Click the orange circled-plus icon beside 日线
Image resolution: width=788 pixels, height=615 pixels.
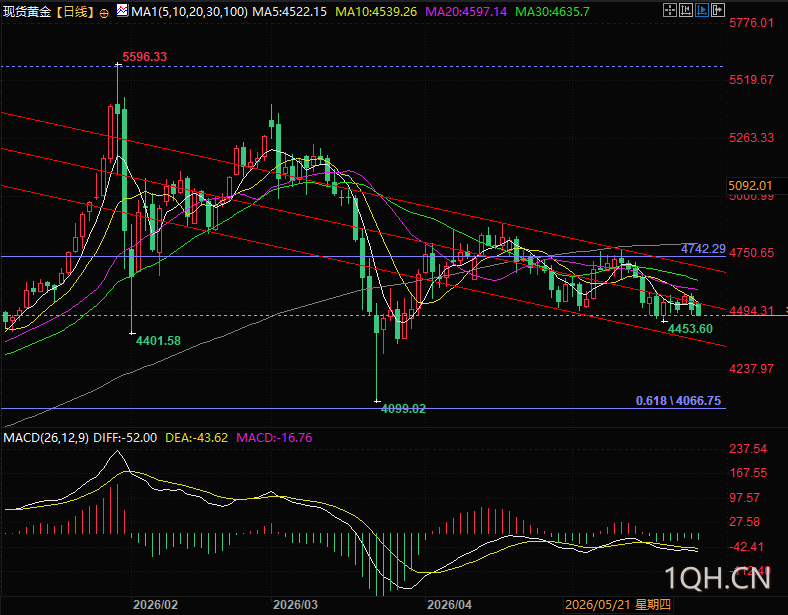[x=104, y=14]
